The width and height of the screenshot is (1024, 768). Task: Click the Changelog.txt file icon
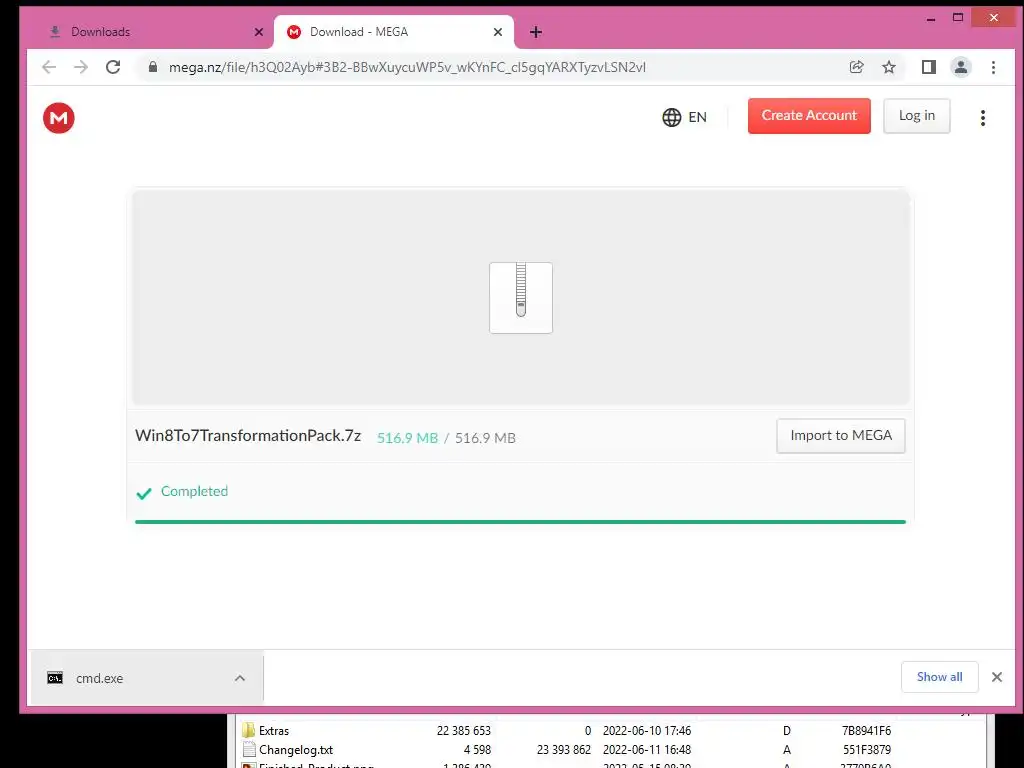248,750
